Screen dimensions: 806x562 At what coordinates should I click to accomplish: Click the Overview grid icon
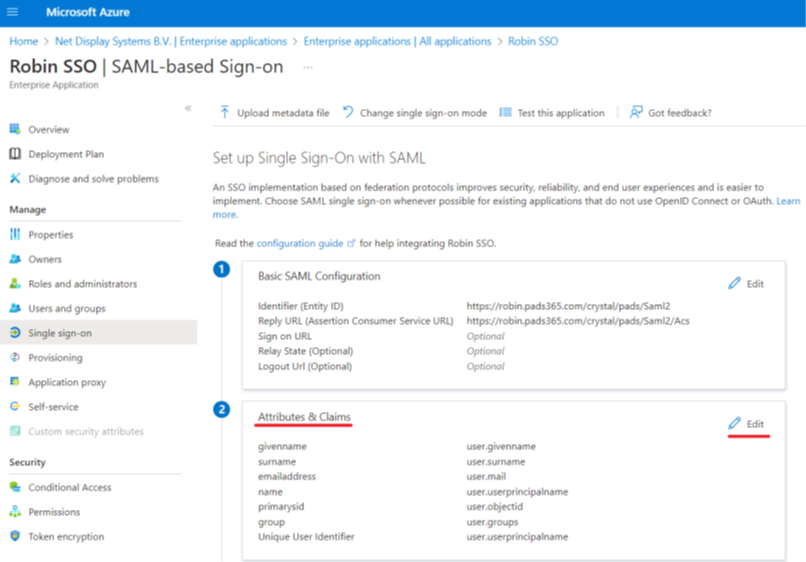(x=15, y=129)
